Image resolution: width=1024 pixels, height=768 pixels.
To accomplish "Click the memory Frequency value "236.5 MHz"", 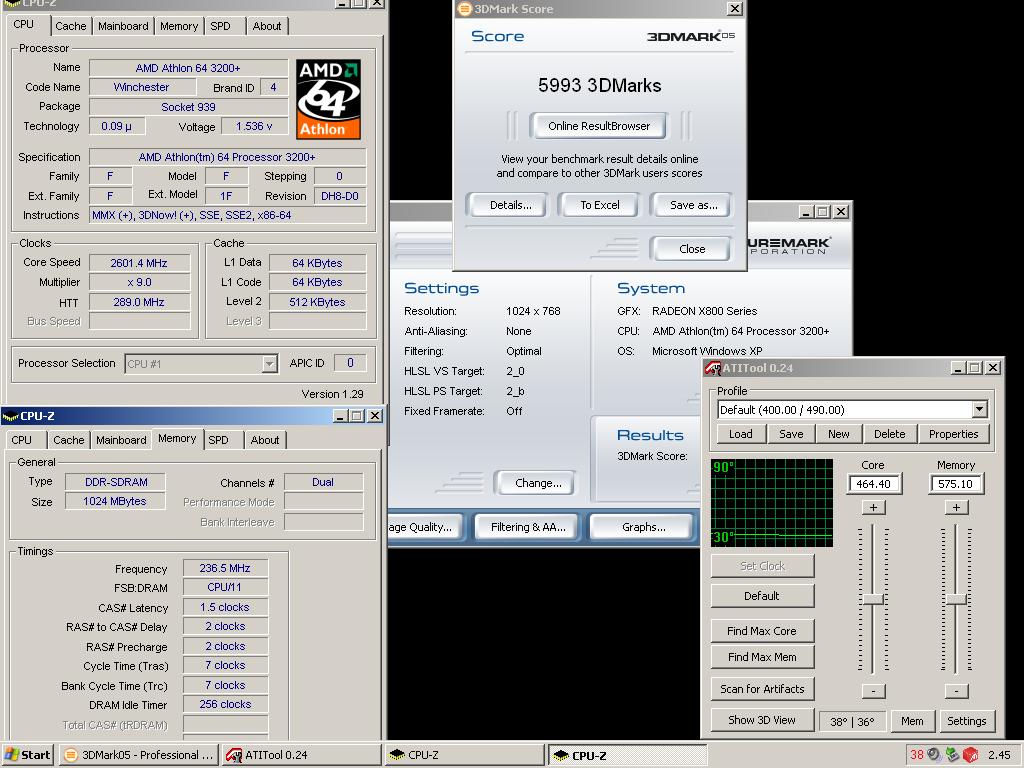I will coord(225,569).
